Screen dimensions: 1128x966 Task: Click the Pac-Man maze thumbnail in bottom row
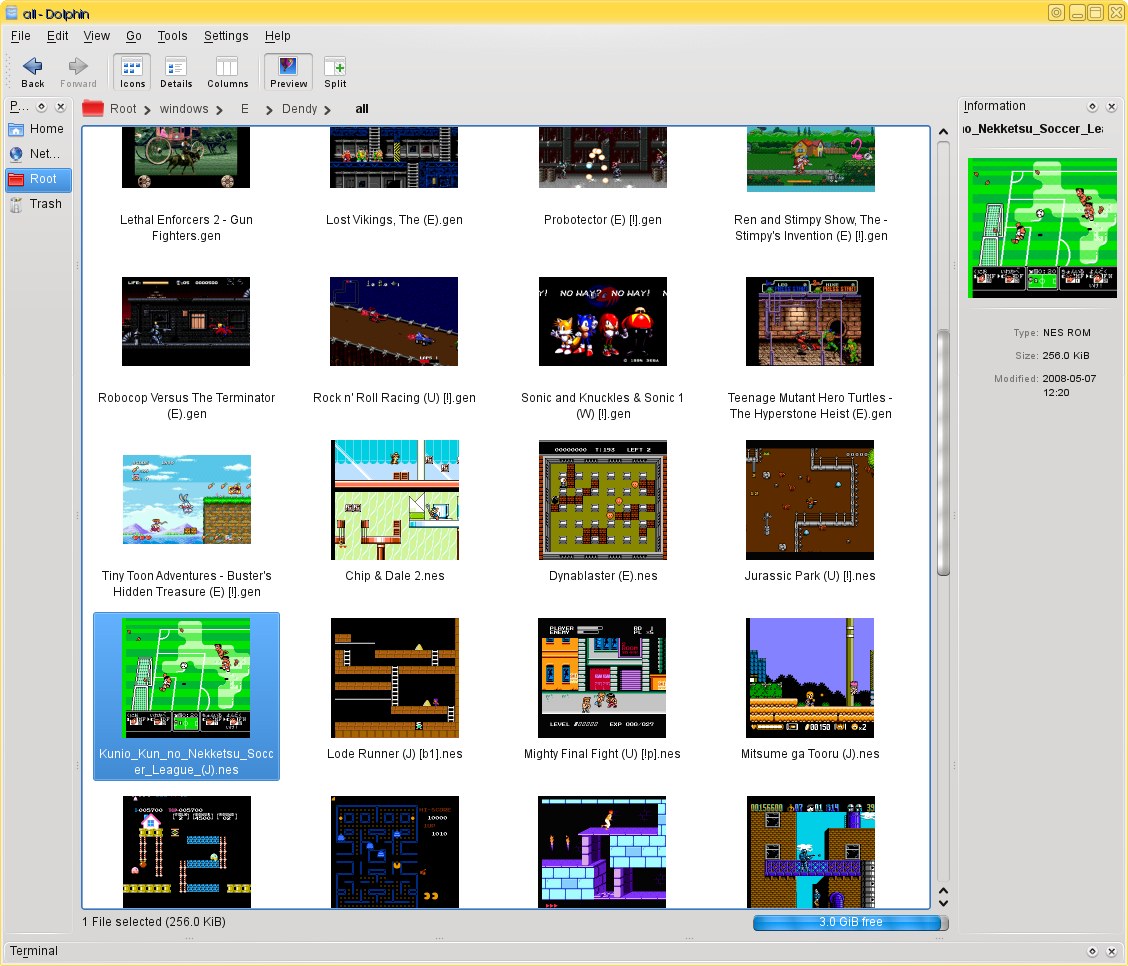click(x=395, y=852)
